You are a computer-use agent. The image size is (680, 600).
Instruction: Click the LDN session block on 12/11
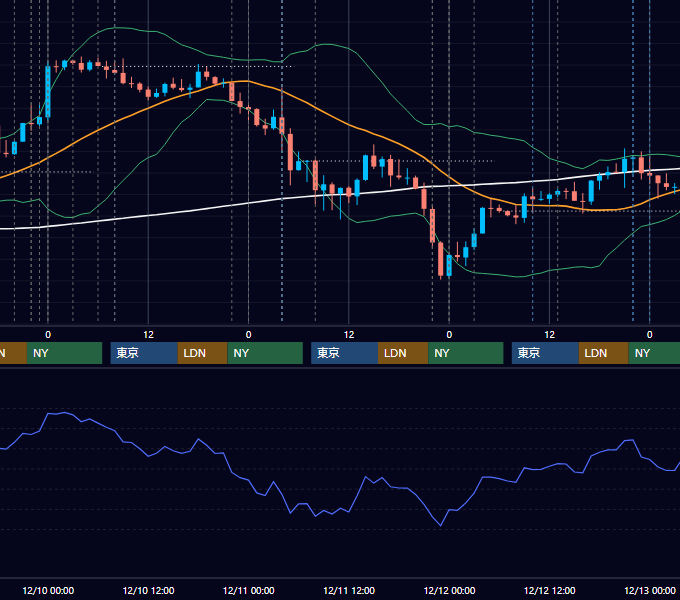pyautogui.click(x=403, y=353)
